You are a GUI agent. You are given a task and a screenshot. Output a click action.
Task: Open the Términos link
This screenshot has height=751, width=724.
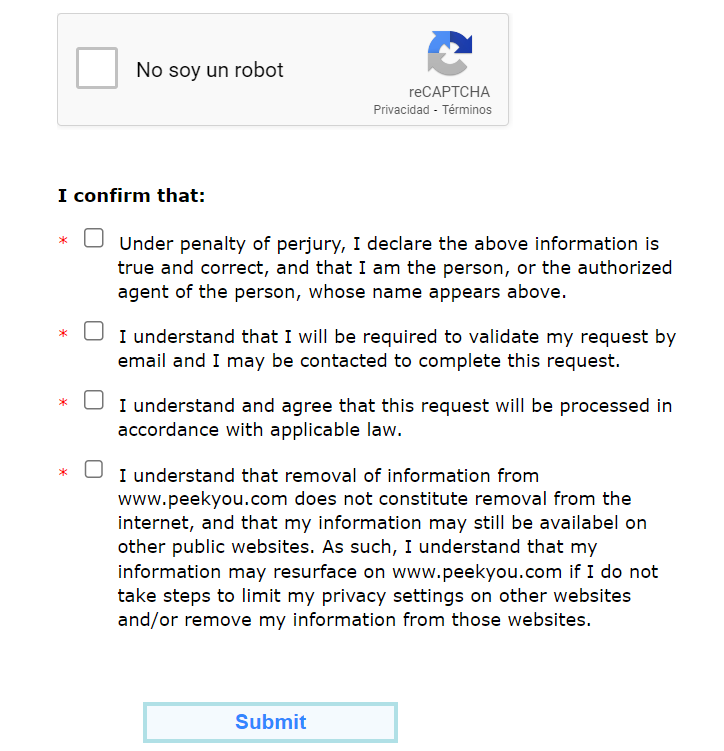[467, 110]
